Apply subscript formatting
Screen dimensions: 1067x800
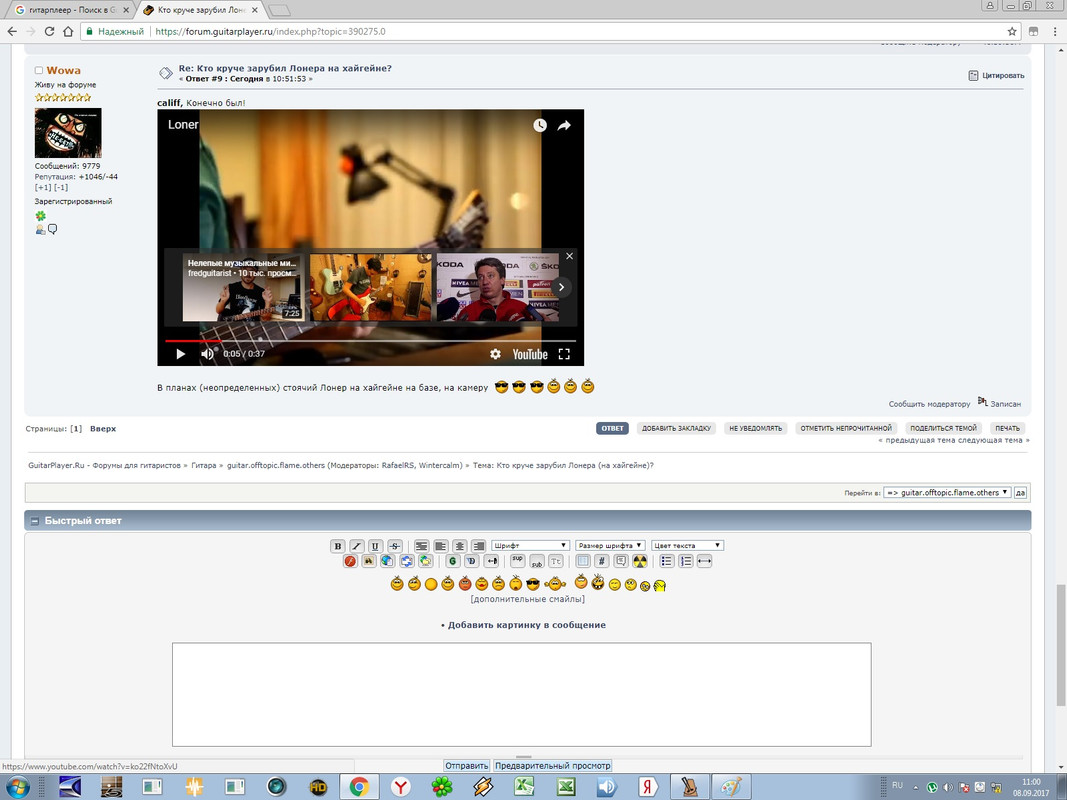pyautogui.click(x=537, y=561)
